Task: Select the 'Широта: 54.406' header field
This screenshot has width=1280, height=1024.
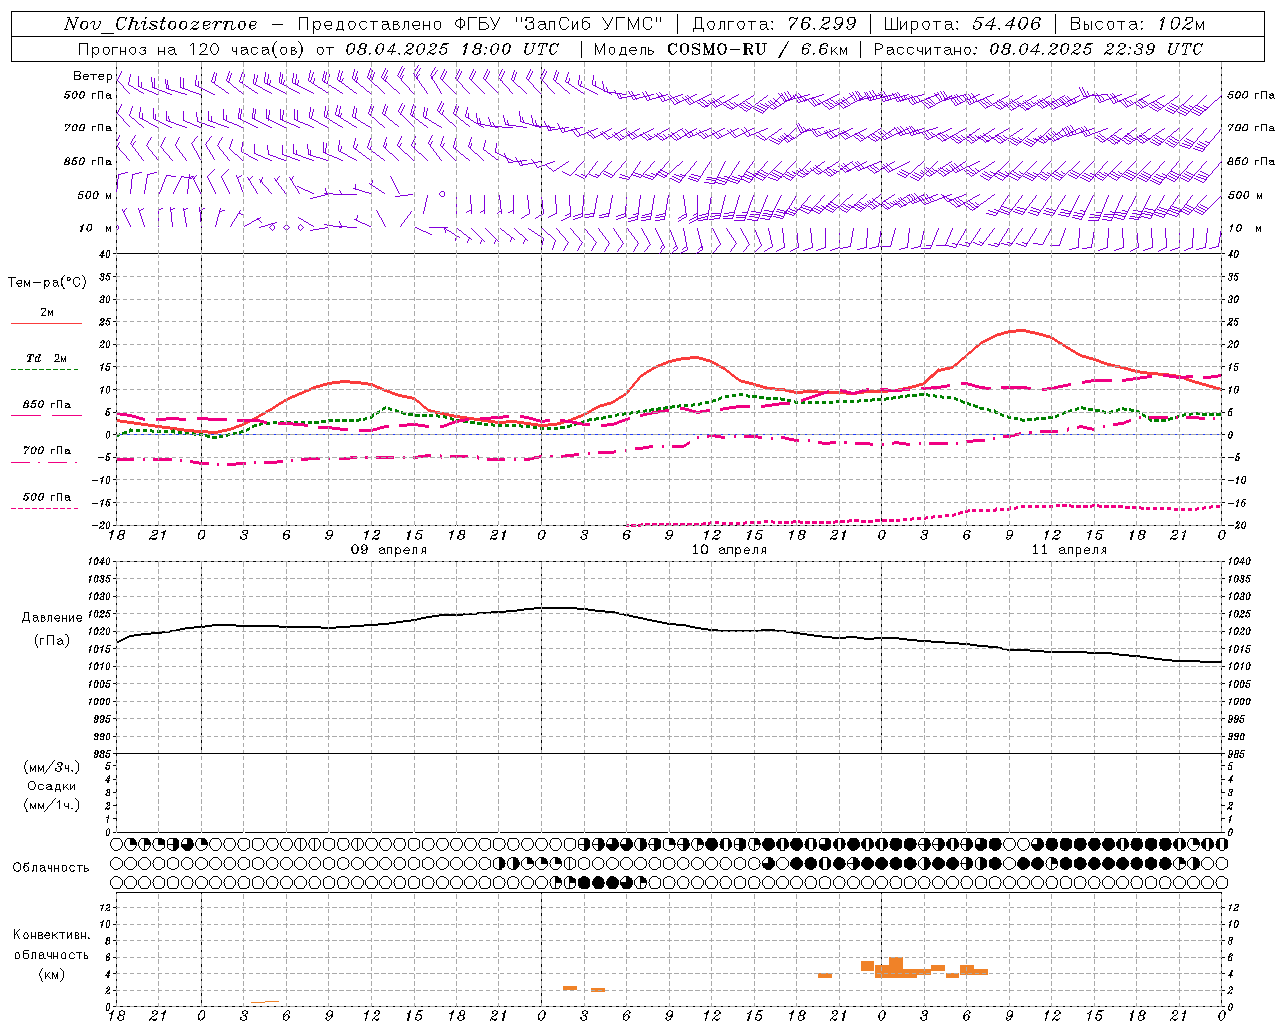Action: (962, 24)
